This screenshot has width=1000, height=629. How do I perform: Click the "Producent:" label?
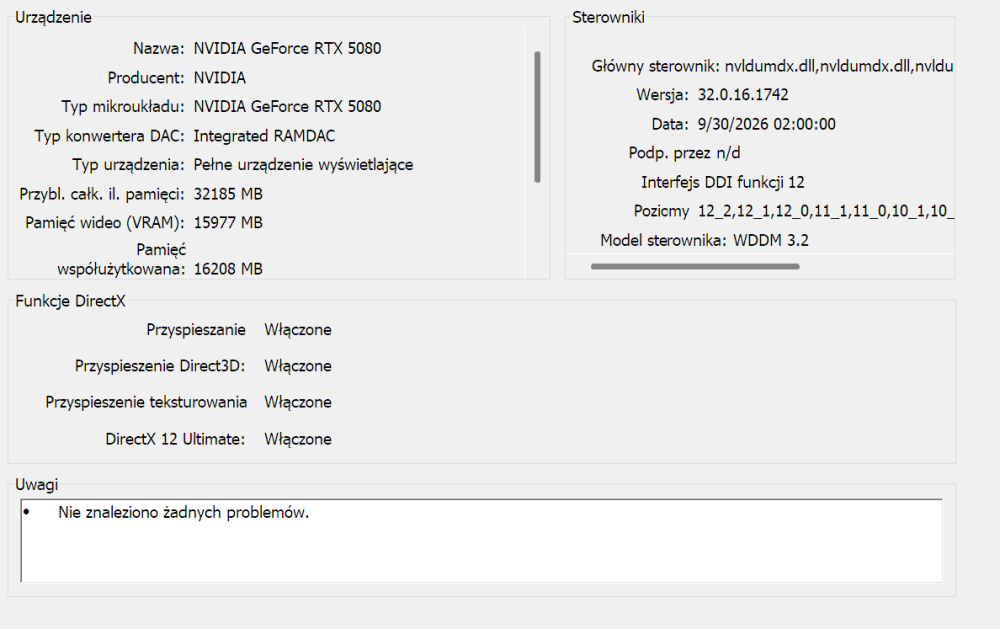pos(146,78)
